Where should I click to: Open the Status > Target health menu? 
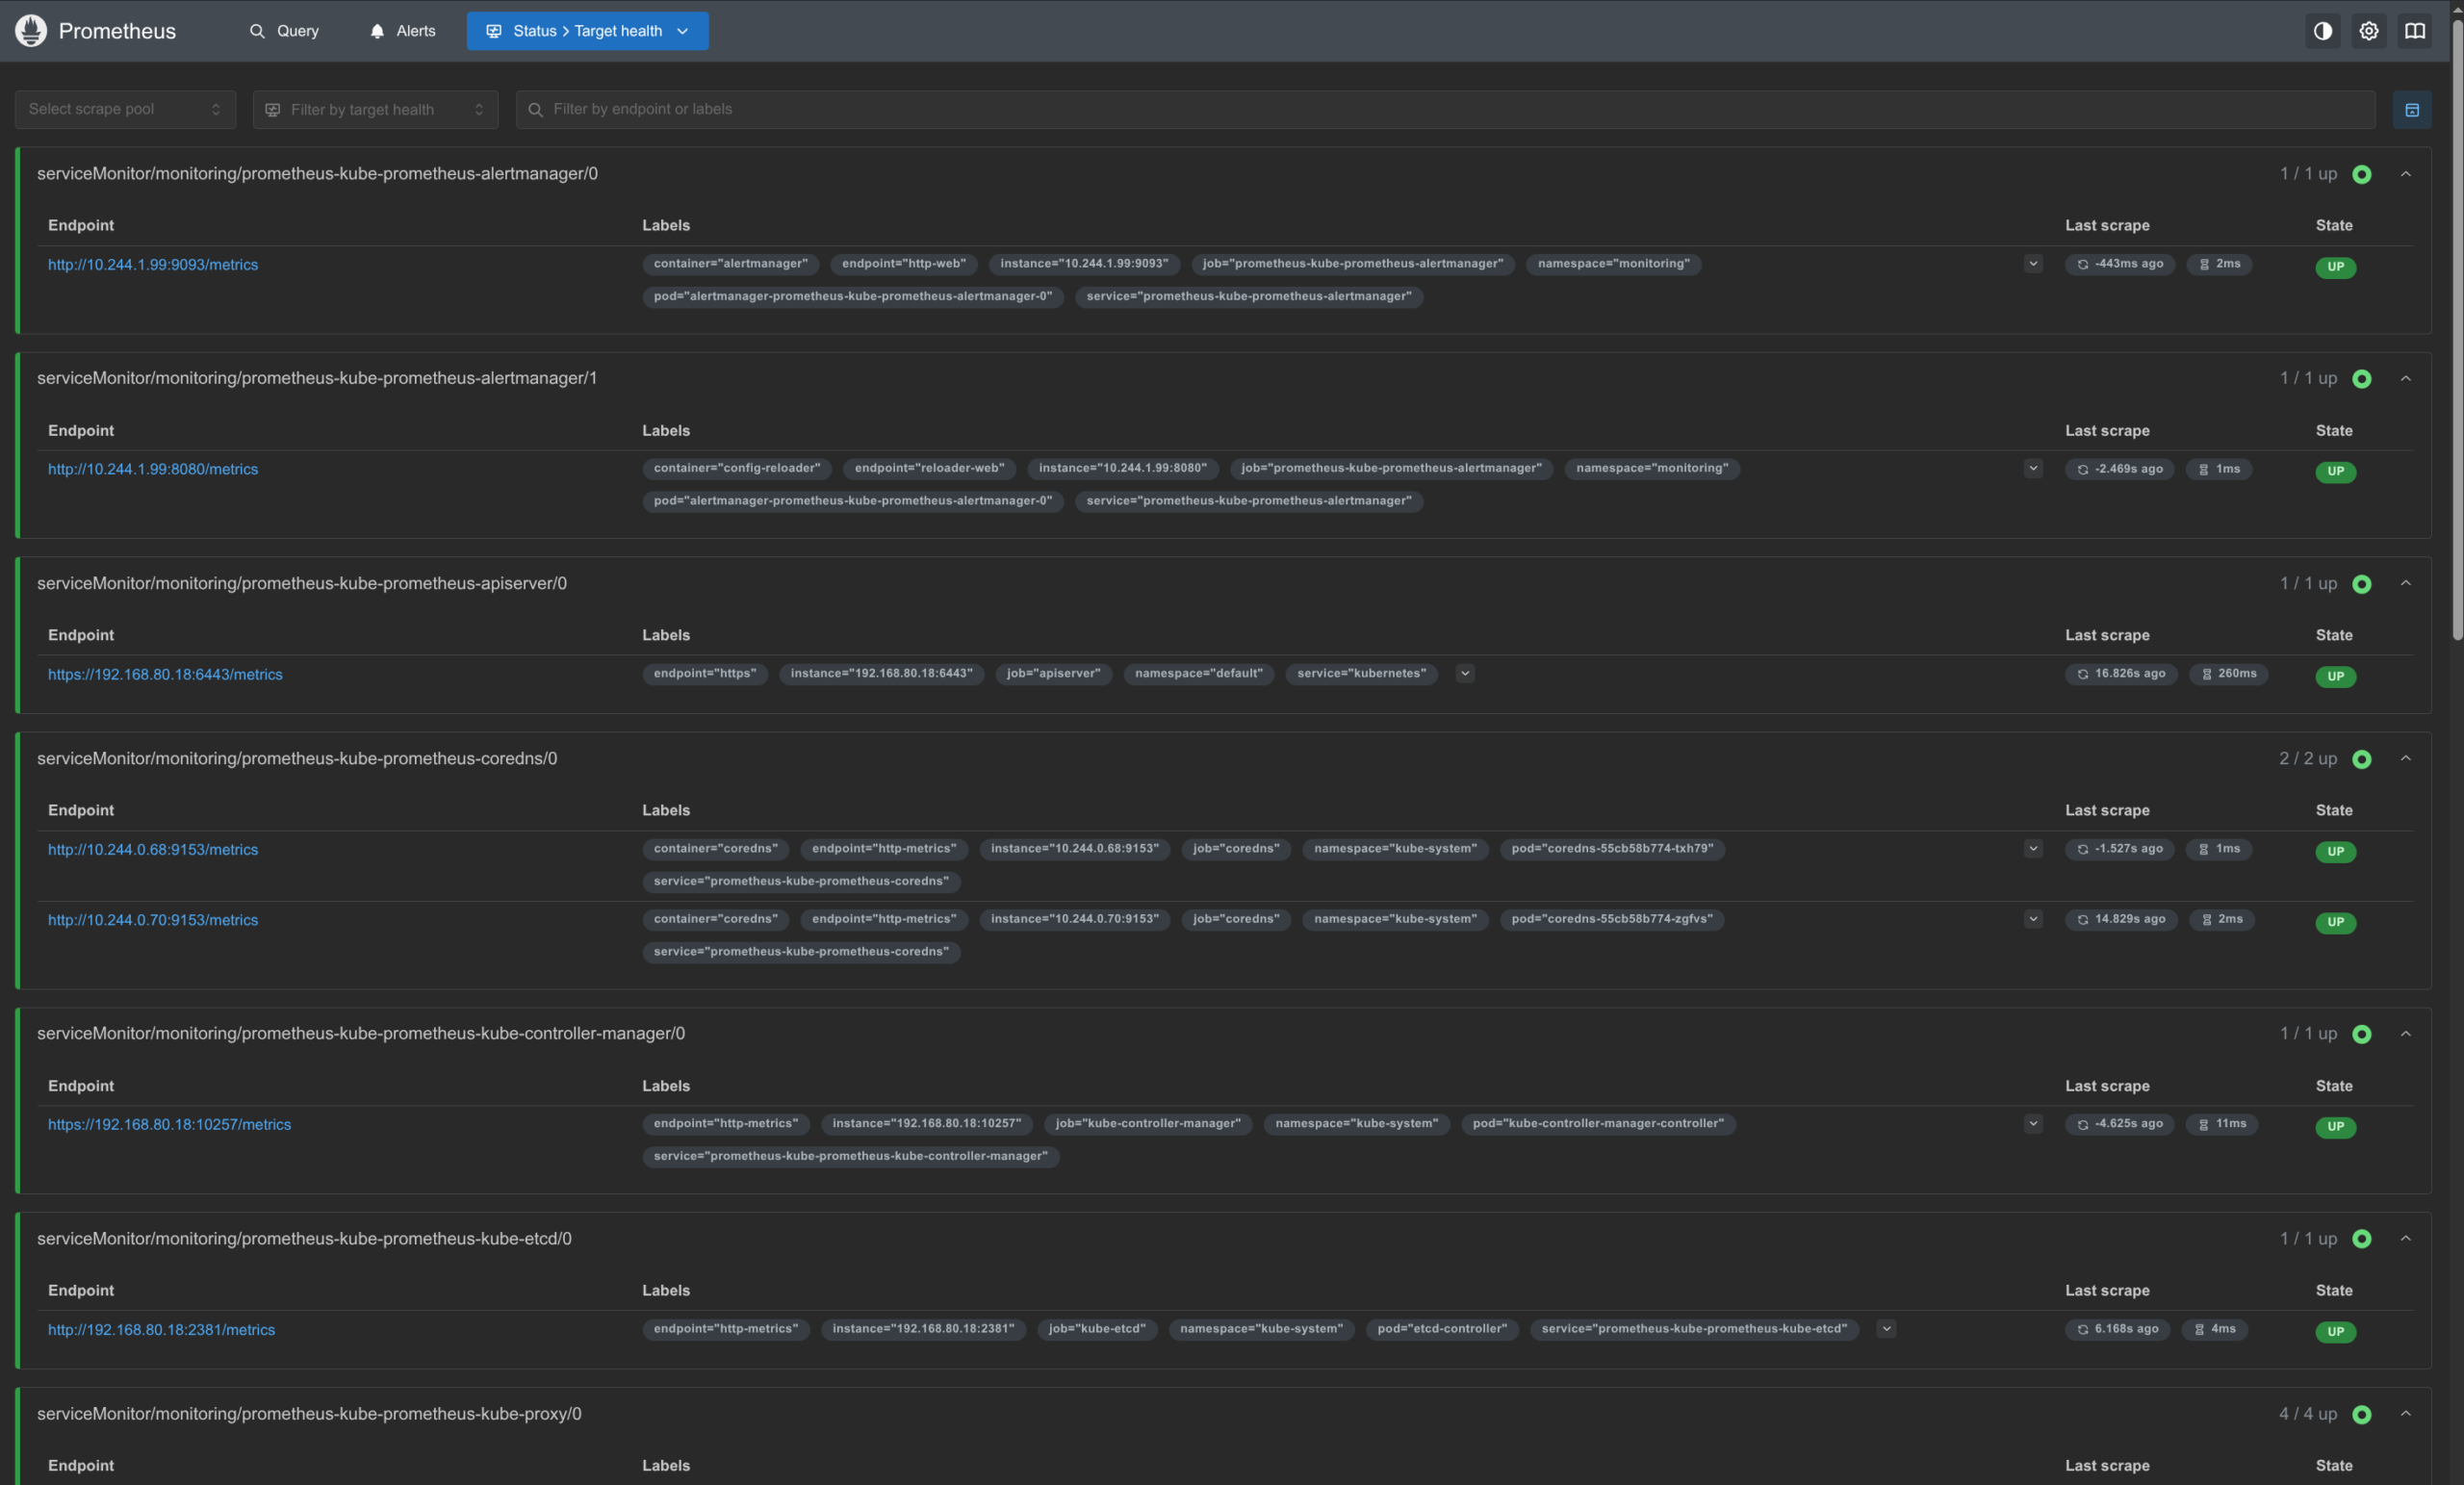pyautogui.click(x=587, y=31)
